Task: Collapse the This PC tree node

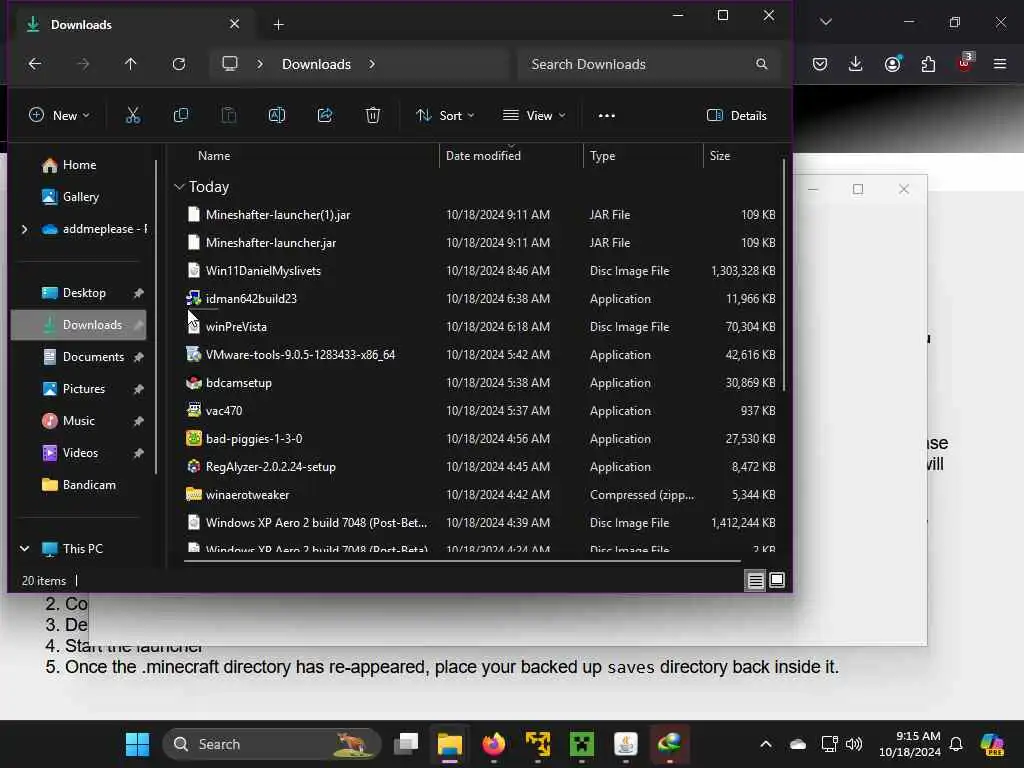Action: click(25, 549)
